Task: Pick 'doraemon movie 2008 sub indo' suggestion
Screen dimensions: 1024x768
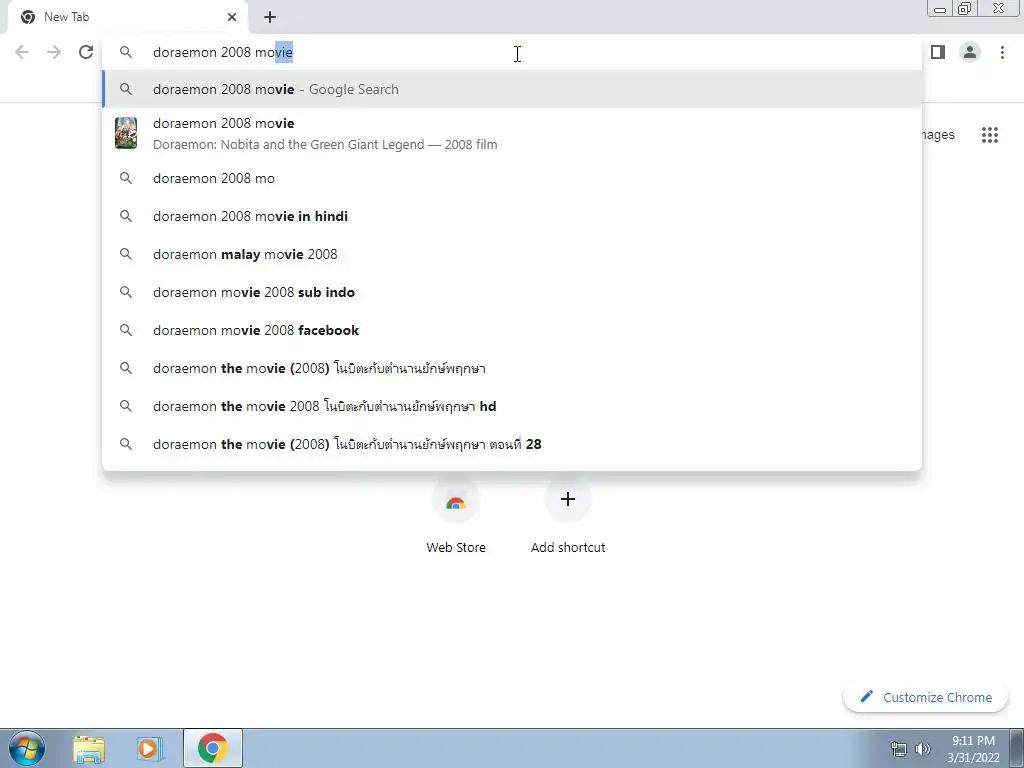Action: (512, 292)
